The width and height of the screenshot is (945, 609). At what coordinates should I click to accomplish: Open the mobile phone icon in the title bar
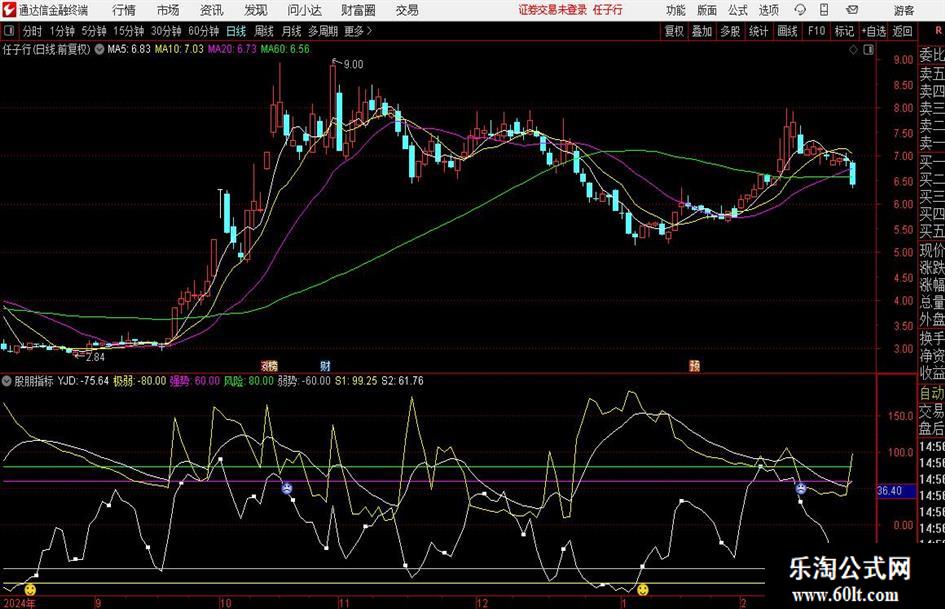point(824,10)
